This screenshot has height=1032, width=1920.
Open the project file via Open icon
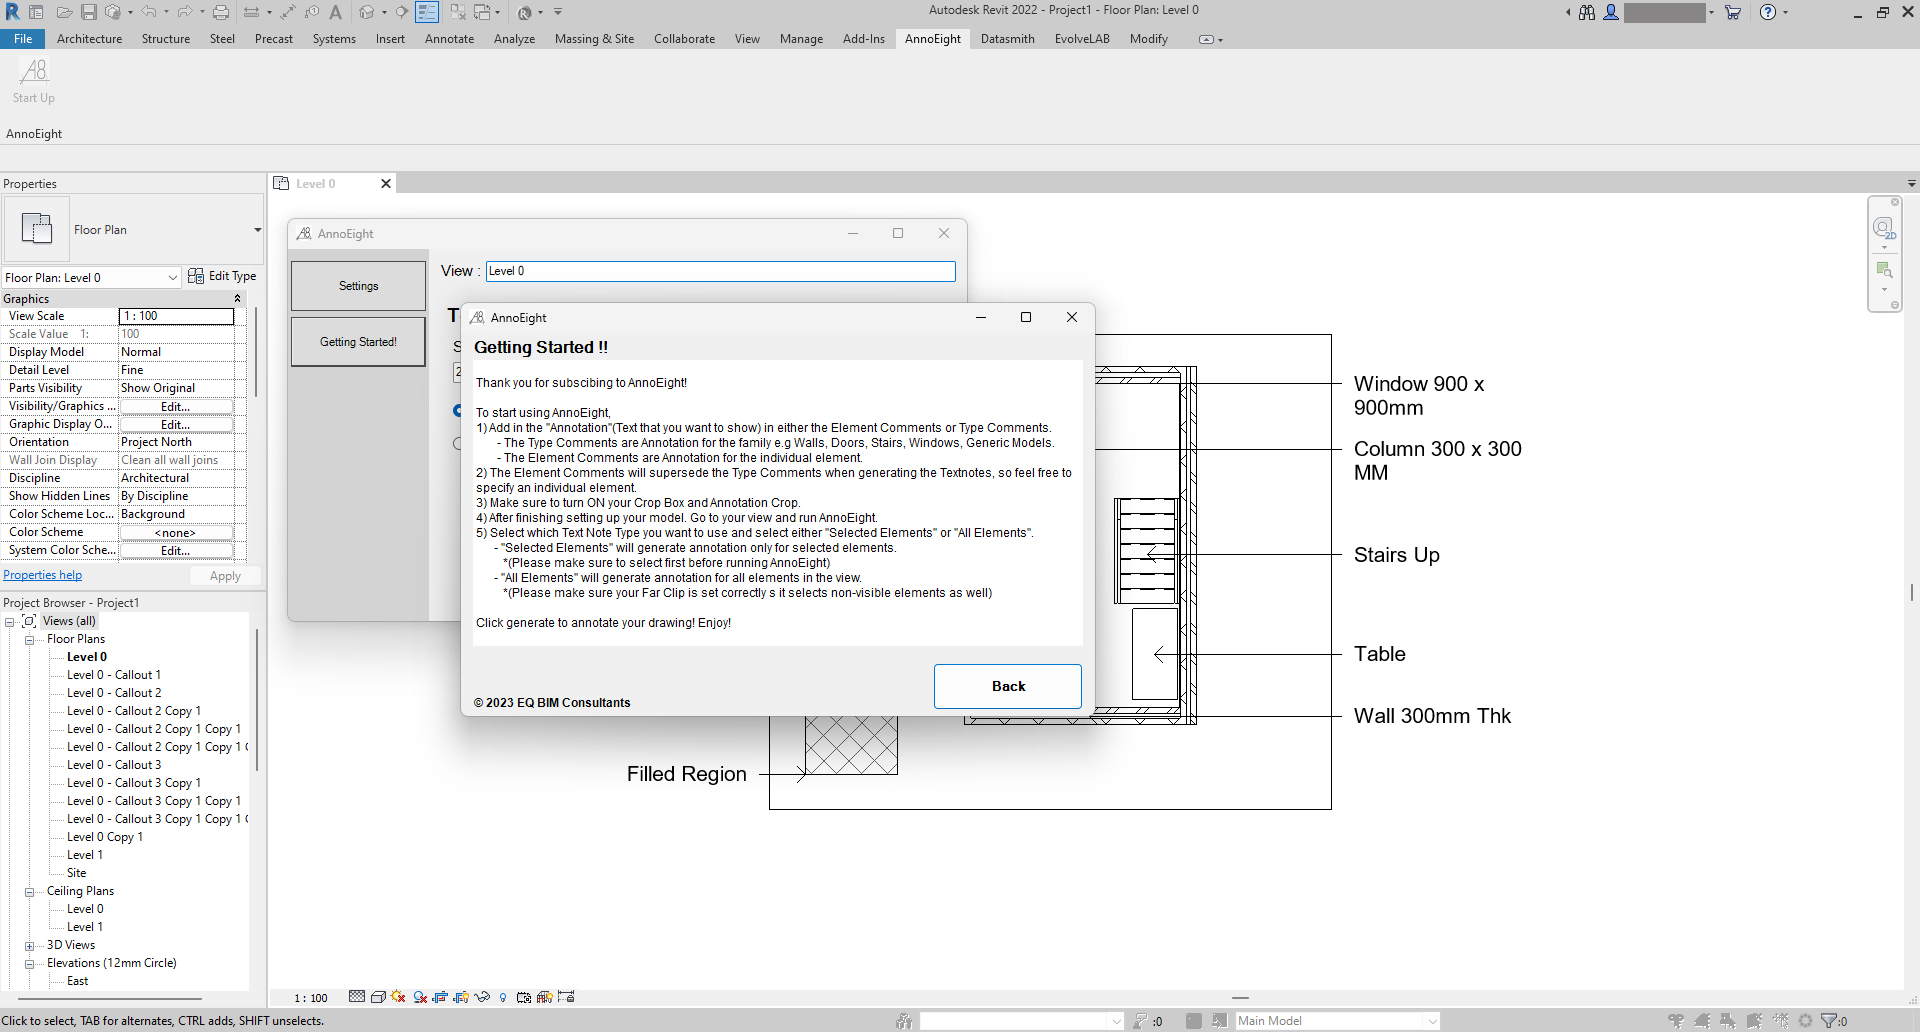[x=64, y=12]
